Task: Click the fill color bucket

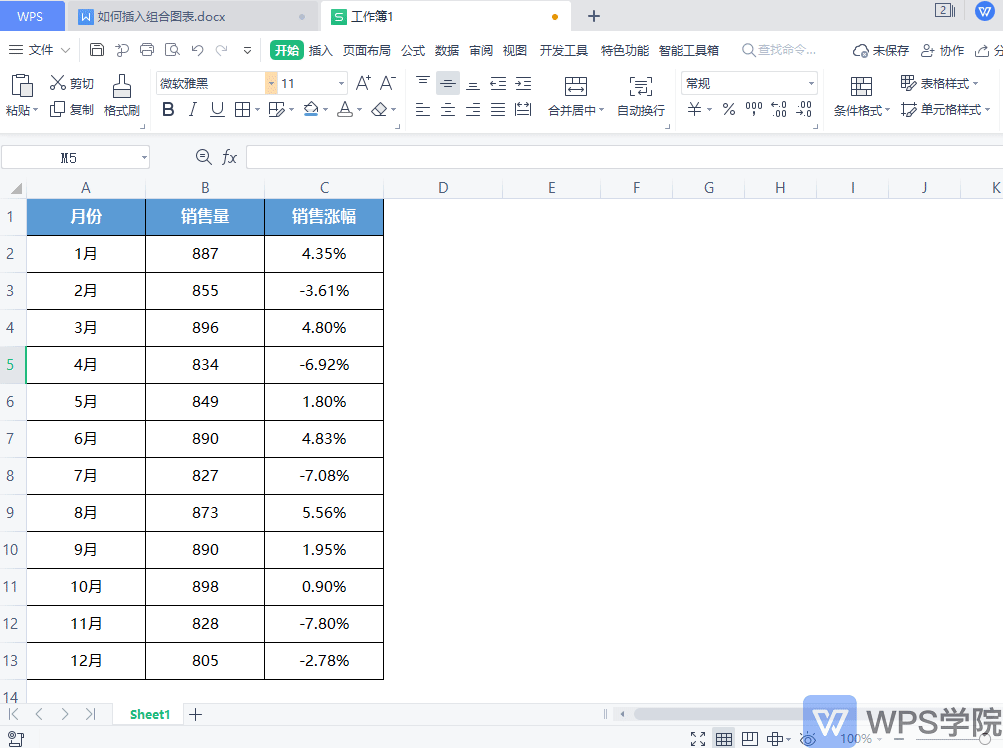Action: click(x=311, y=109)
